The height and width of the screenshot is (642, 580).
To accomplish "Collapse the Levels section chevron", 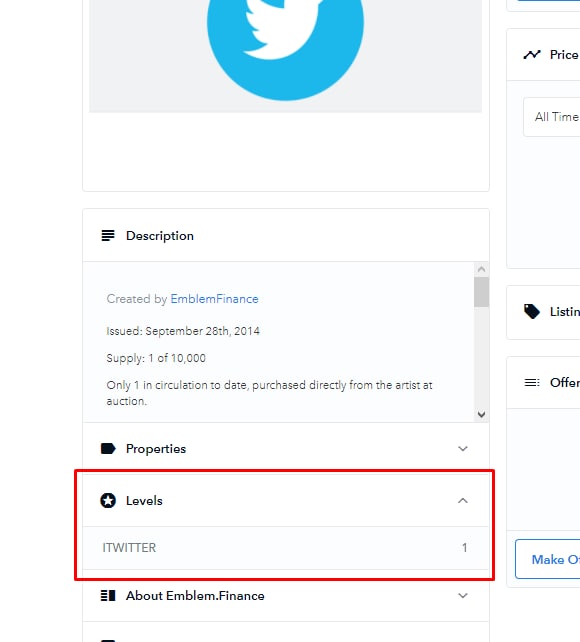I will click(463, 501).
